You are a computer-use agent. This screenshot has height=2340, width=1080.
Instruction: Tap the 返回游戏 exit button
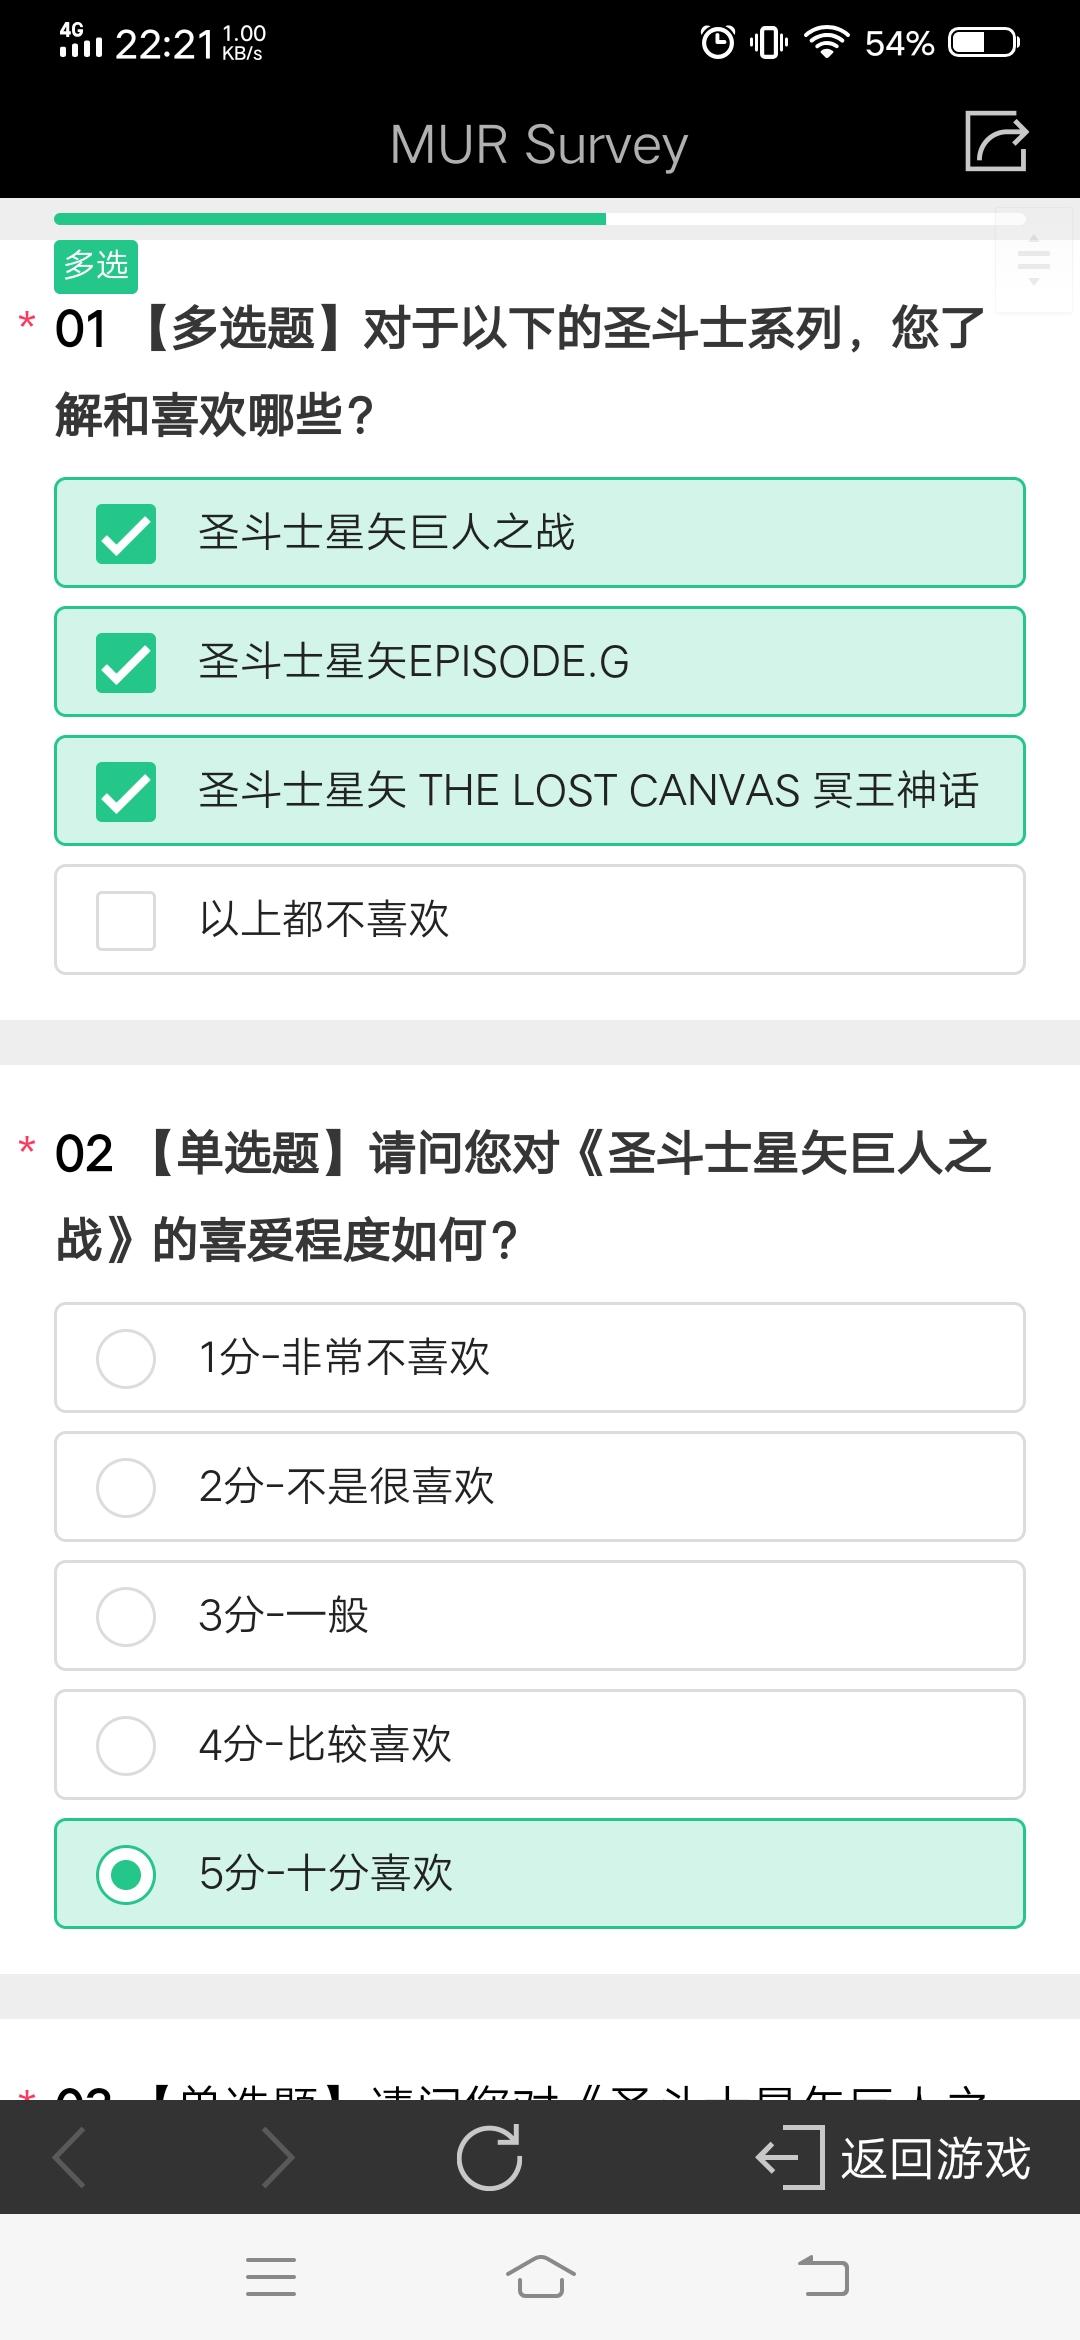point(892,2158)
